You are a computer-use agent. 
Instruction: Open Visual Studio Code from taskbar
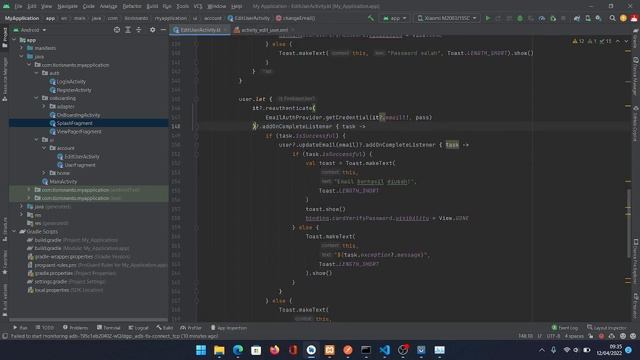(x=384, y=350)
